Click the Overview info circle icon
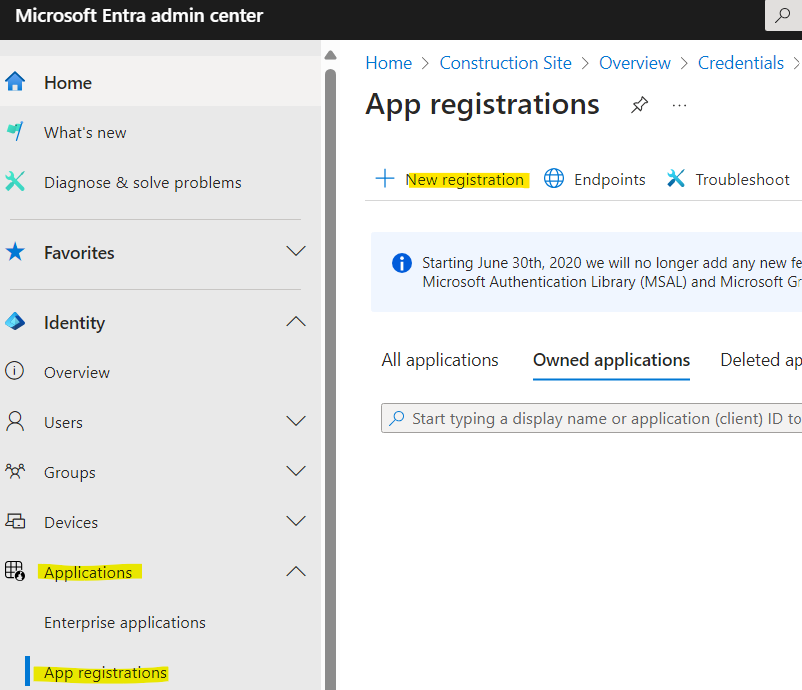The image size is (802, 690). point(14,371)
